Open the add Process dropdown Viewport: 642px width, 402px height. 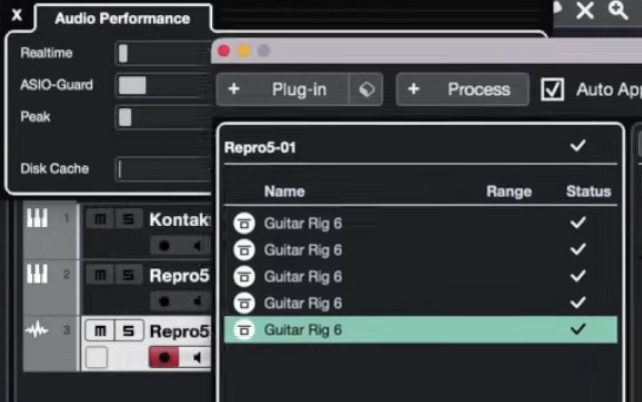[x=462, y=89]
